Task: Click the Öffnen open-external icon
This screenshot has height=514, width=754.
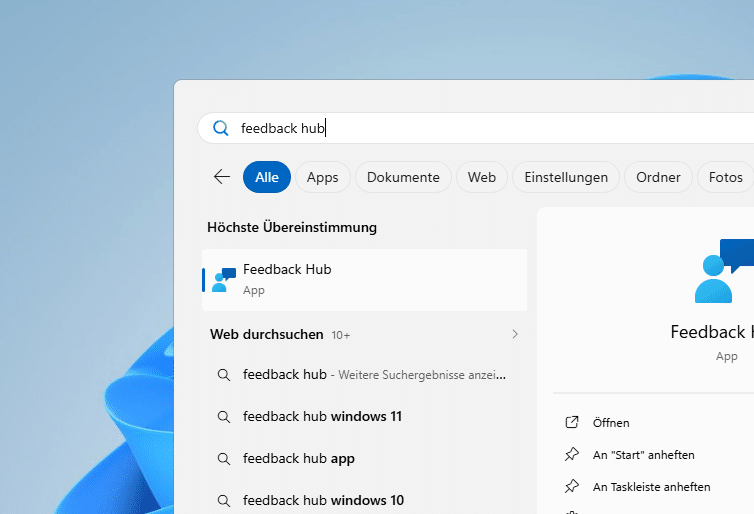Action: (x=572, y=422)
